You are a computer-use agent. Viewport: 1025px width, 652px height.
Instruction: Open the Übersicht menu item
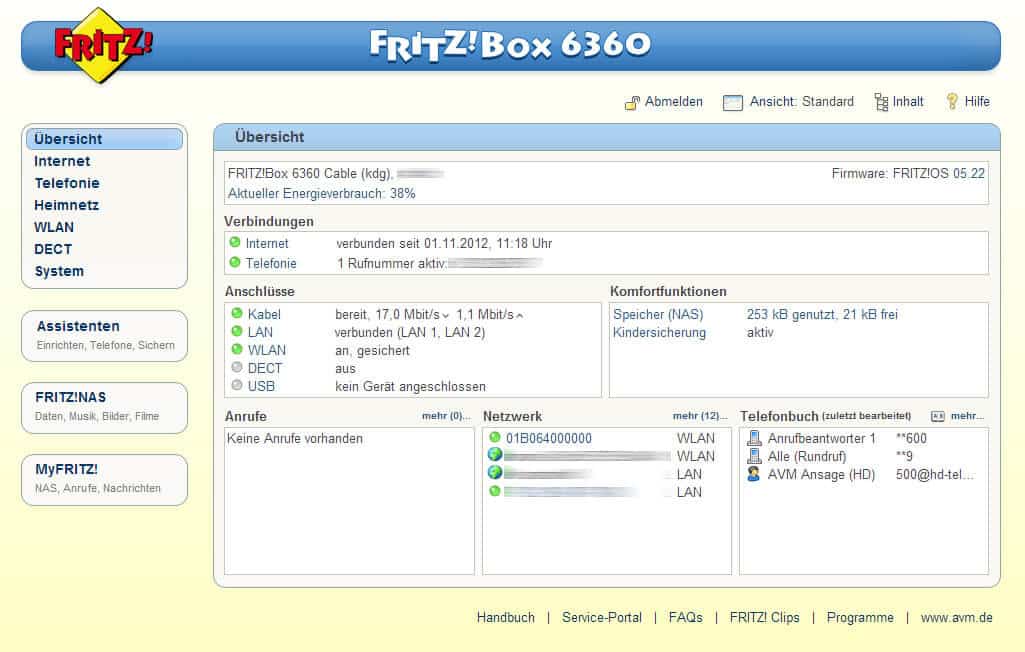[x=105, y=139]
